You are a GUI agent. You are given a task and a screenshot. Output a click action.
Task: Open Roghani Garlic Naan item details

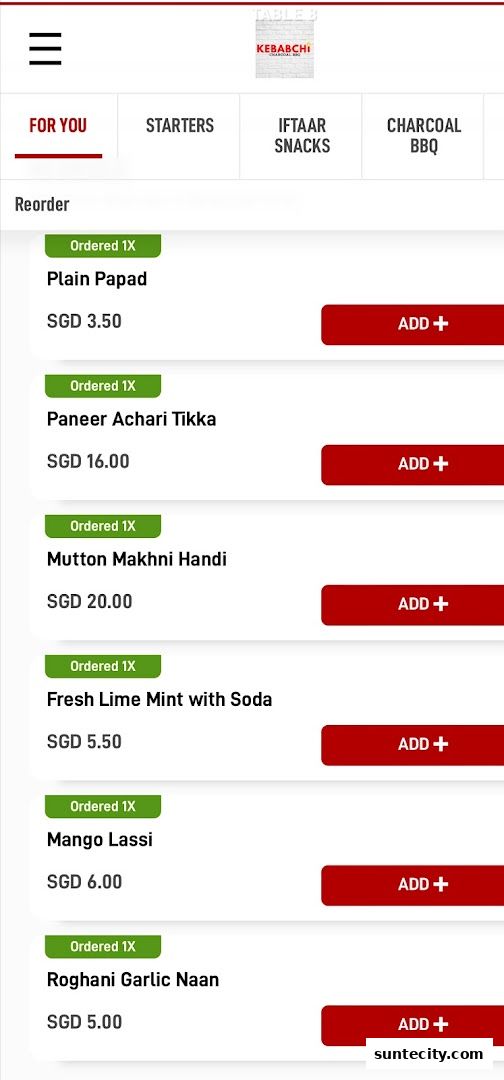[x=133, y=979]
